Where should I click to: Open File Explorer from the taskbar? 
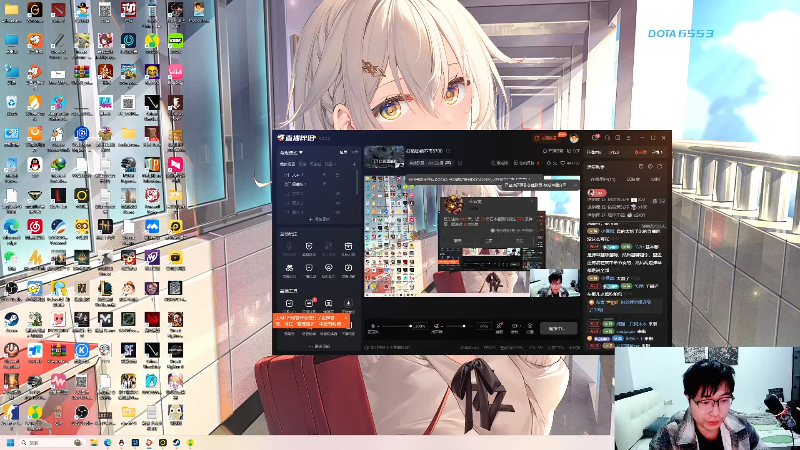[94, 442]
